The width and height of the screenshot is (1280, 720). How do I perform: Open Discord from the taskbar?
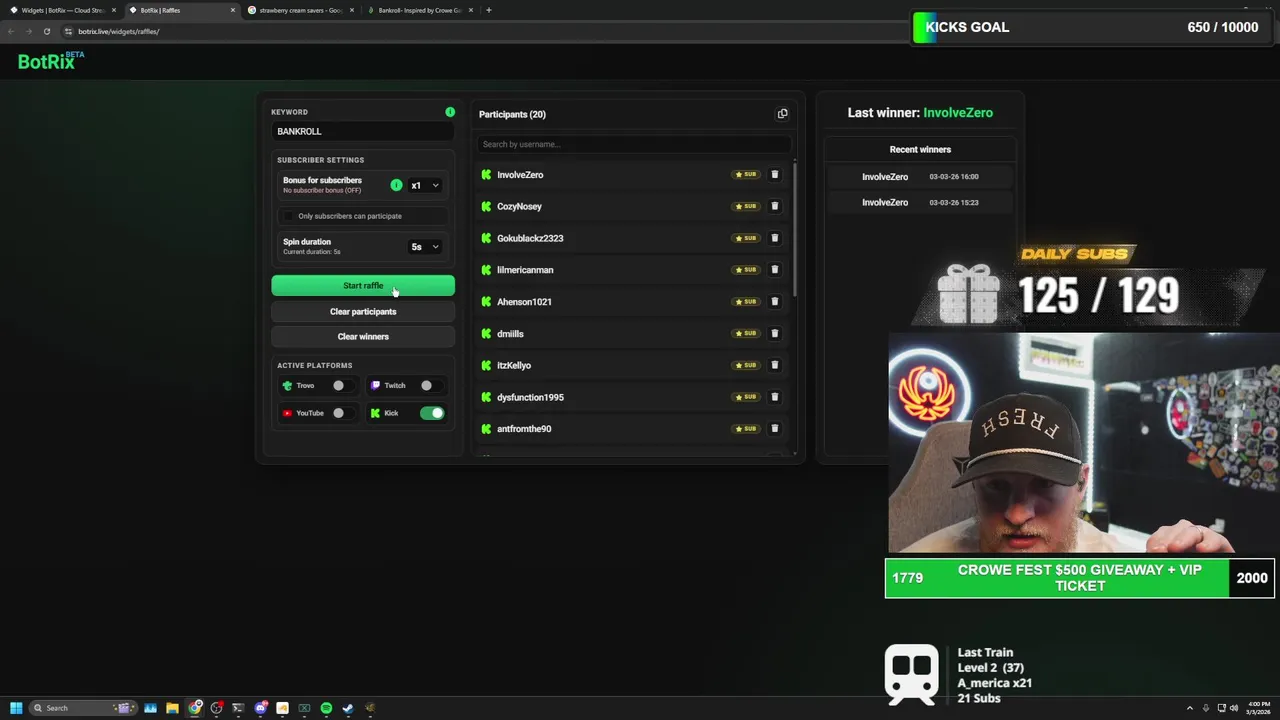click(x=260, y=708)
